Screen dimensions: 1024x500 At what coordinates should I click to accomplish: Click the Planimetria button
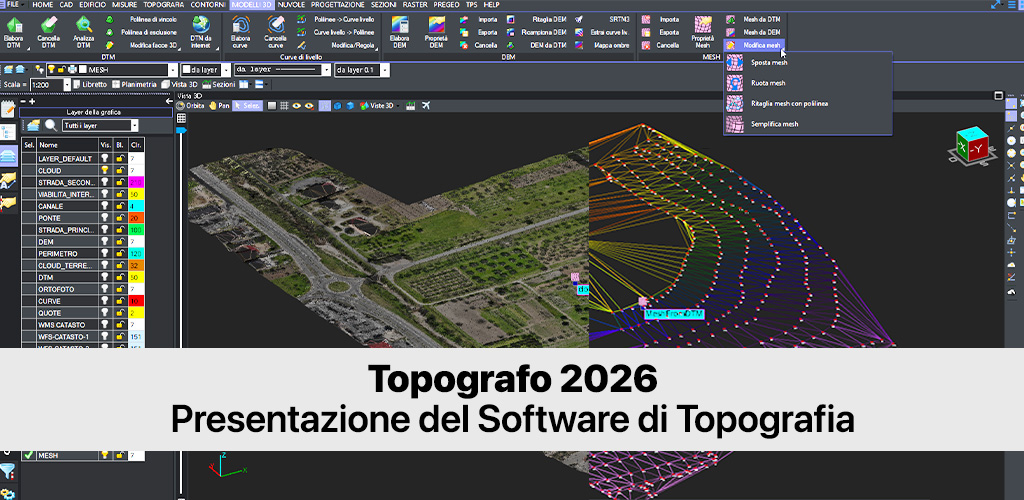point(135,84)
